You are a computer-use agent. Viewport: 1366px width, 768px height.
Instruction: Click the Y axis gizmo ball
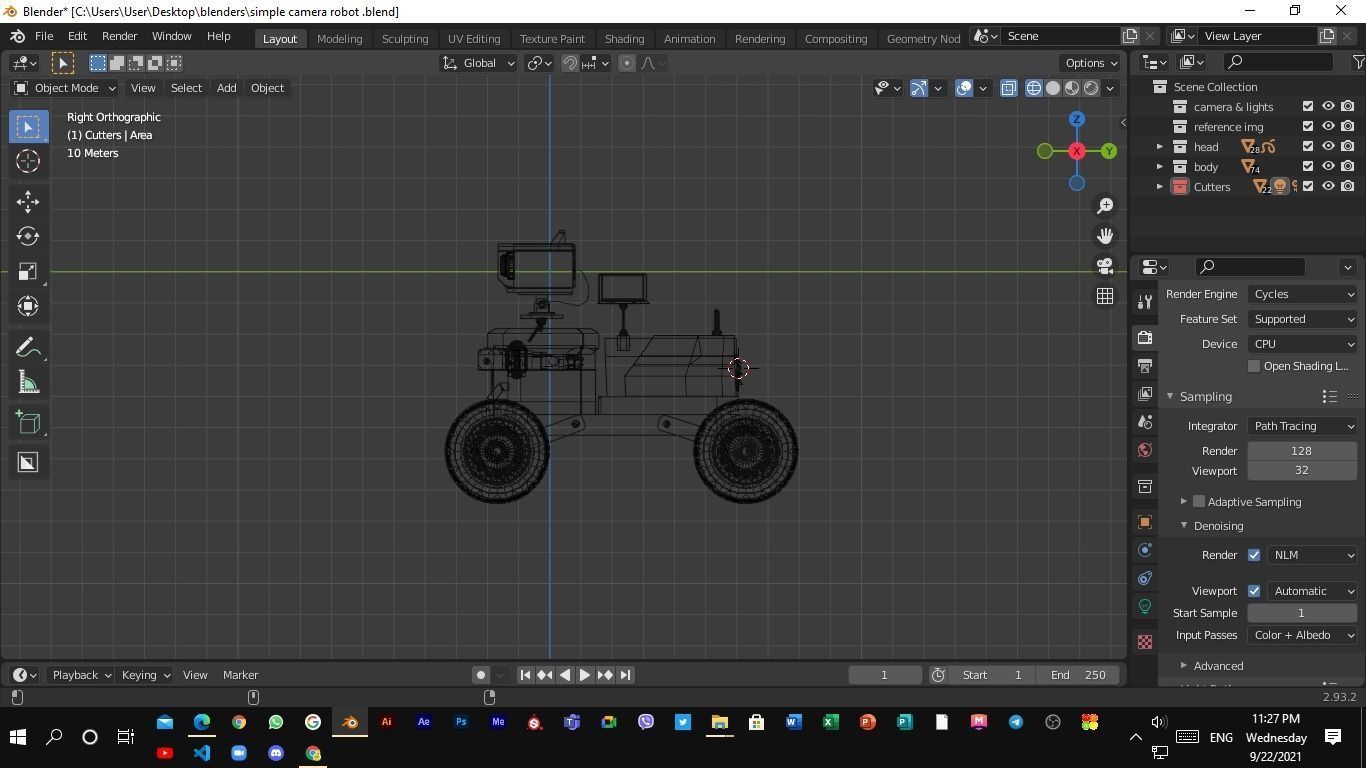pyautogui.click(x=1109, y=151)
